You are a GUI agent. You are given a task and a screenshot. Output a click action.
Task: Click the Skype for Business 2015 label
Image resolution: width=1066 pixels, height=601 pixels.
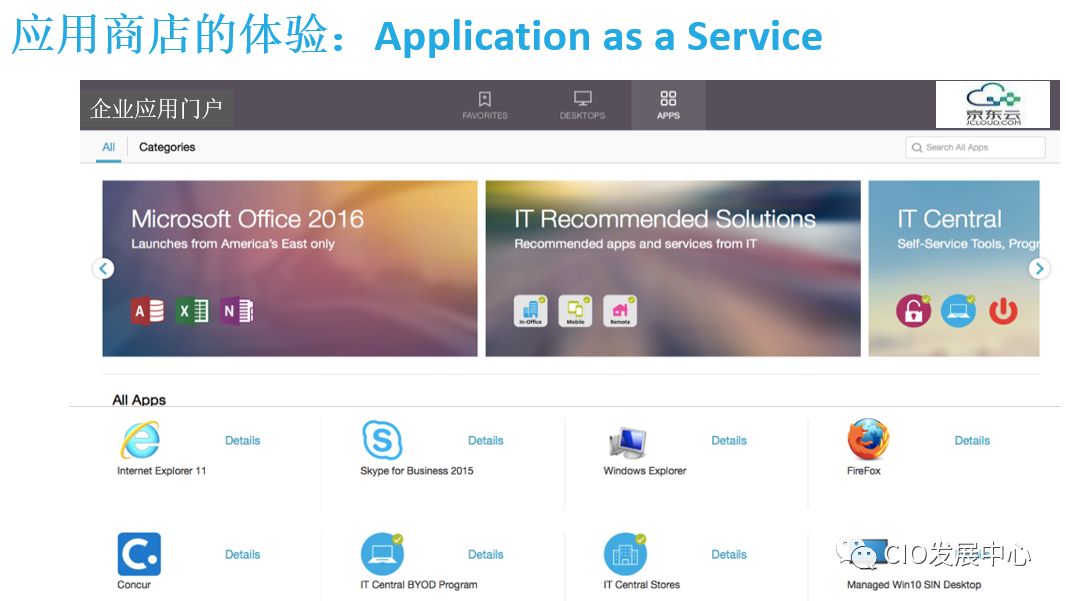[x=417, y=470]
